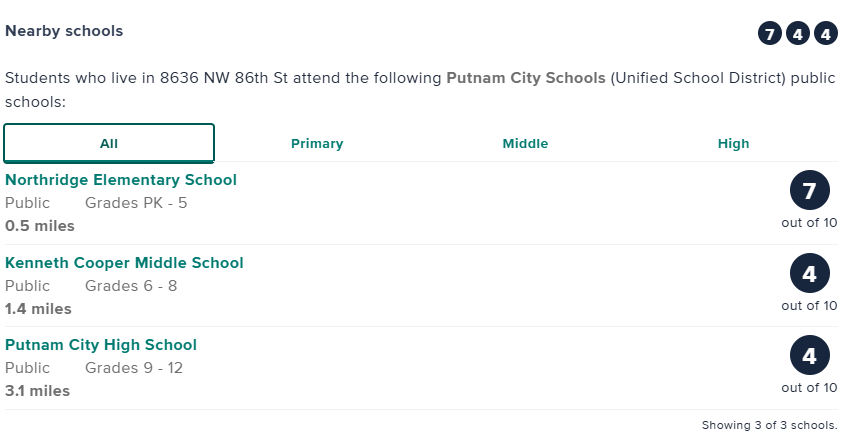The width and height of the screenshot is (845, 438).
Task: Click the small middle 4 badge in header
Action: 797,34
